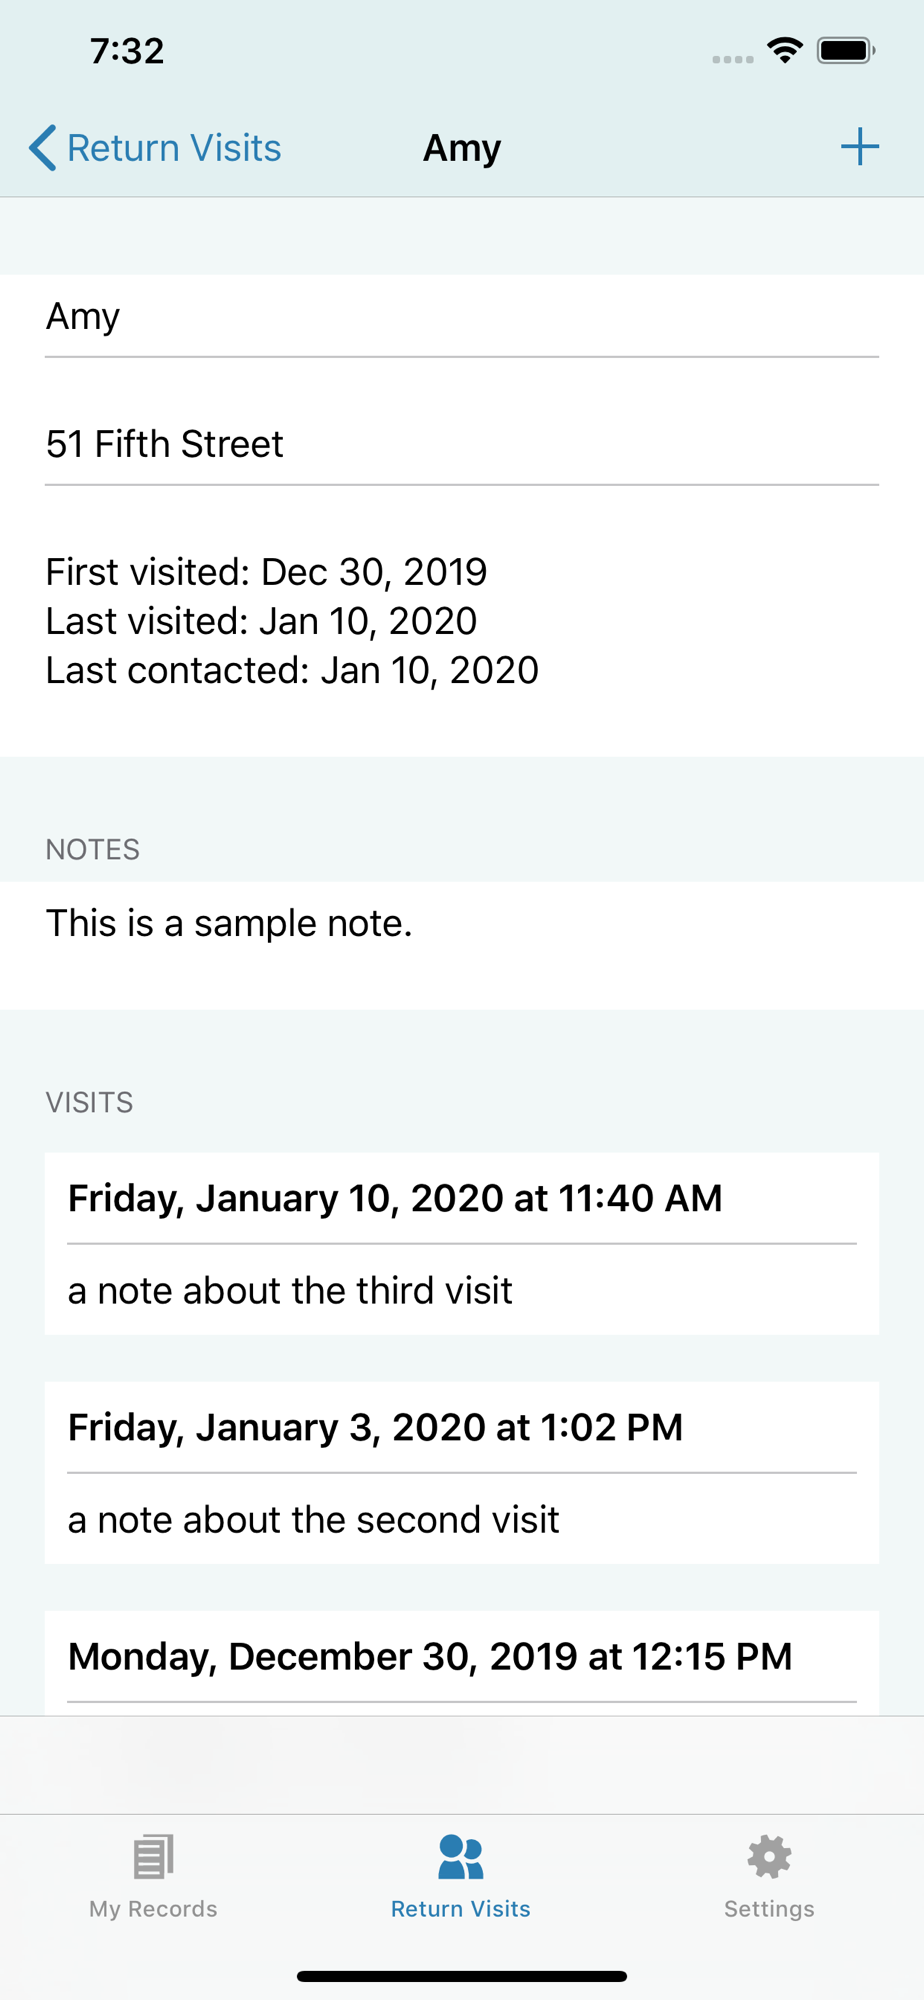The width and height of the screenshot is (924, 2000).
Task: Tap the battery status icon
Action: coord(846,50)
